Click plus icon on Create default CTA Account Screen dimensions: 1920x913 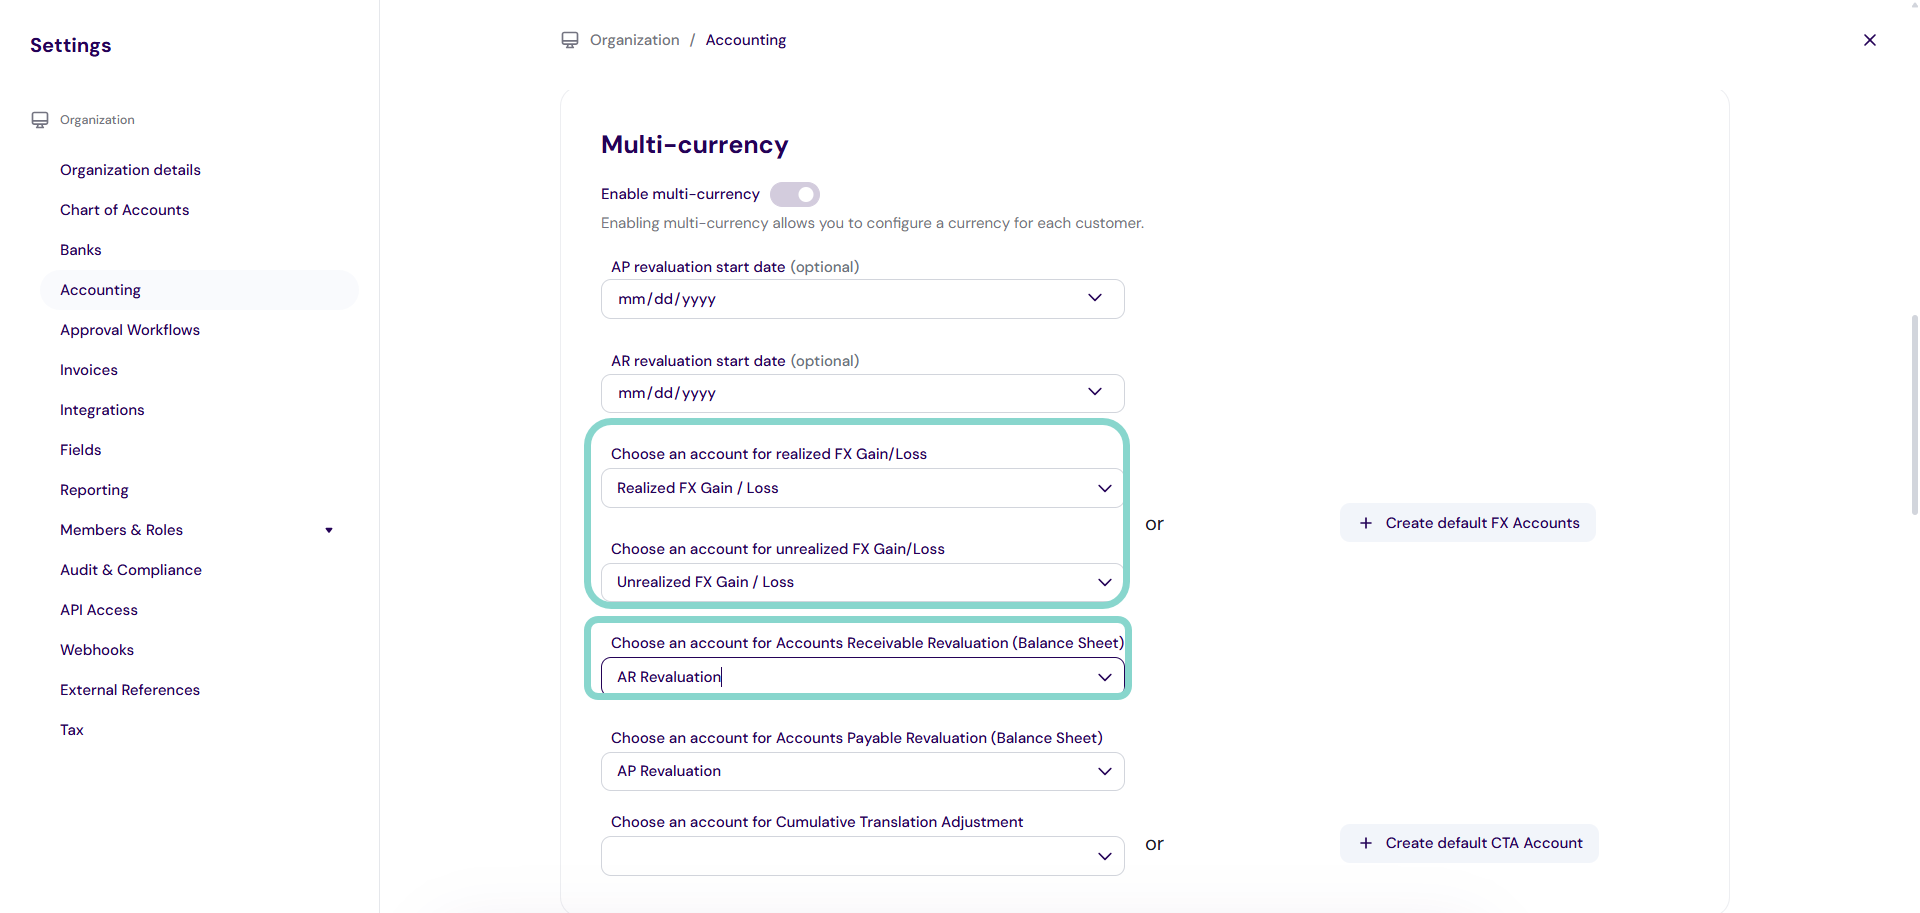[x=1365, y=843]
